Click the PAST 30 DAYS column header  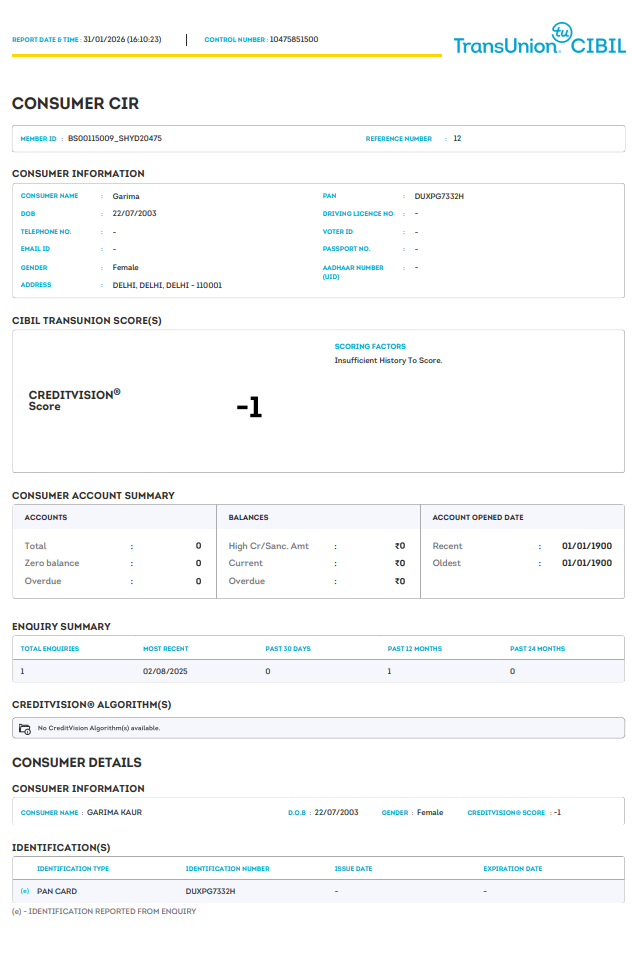coord(288,649)
